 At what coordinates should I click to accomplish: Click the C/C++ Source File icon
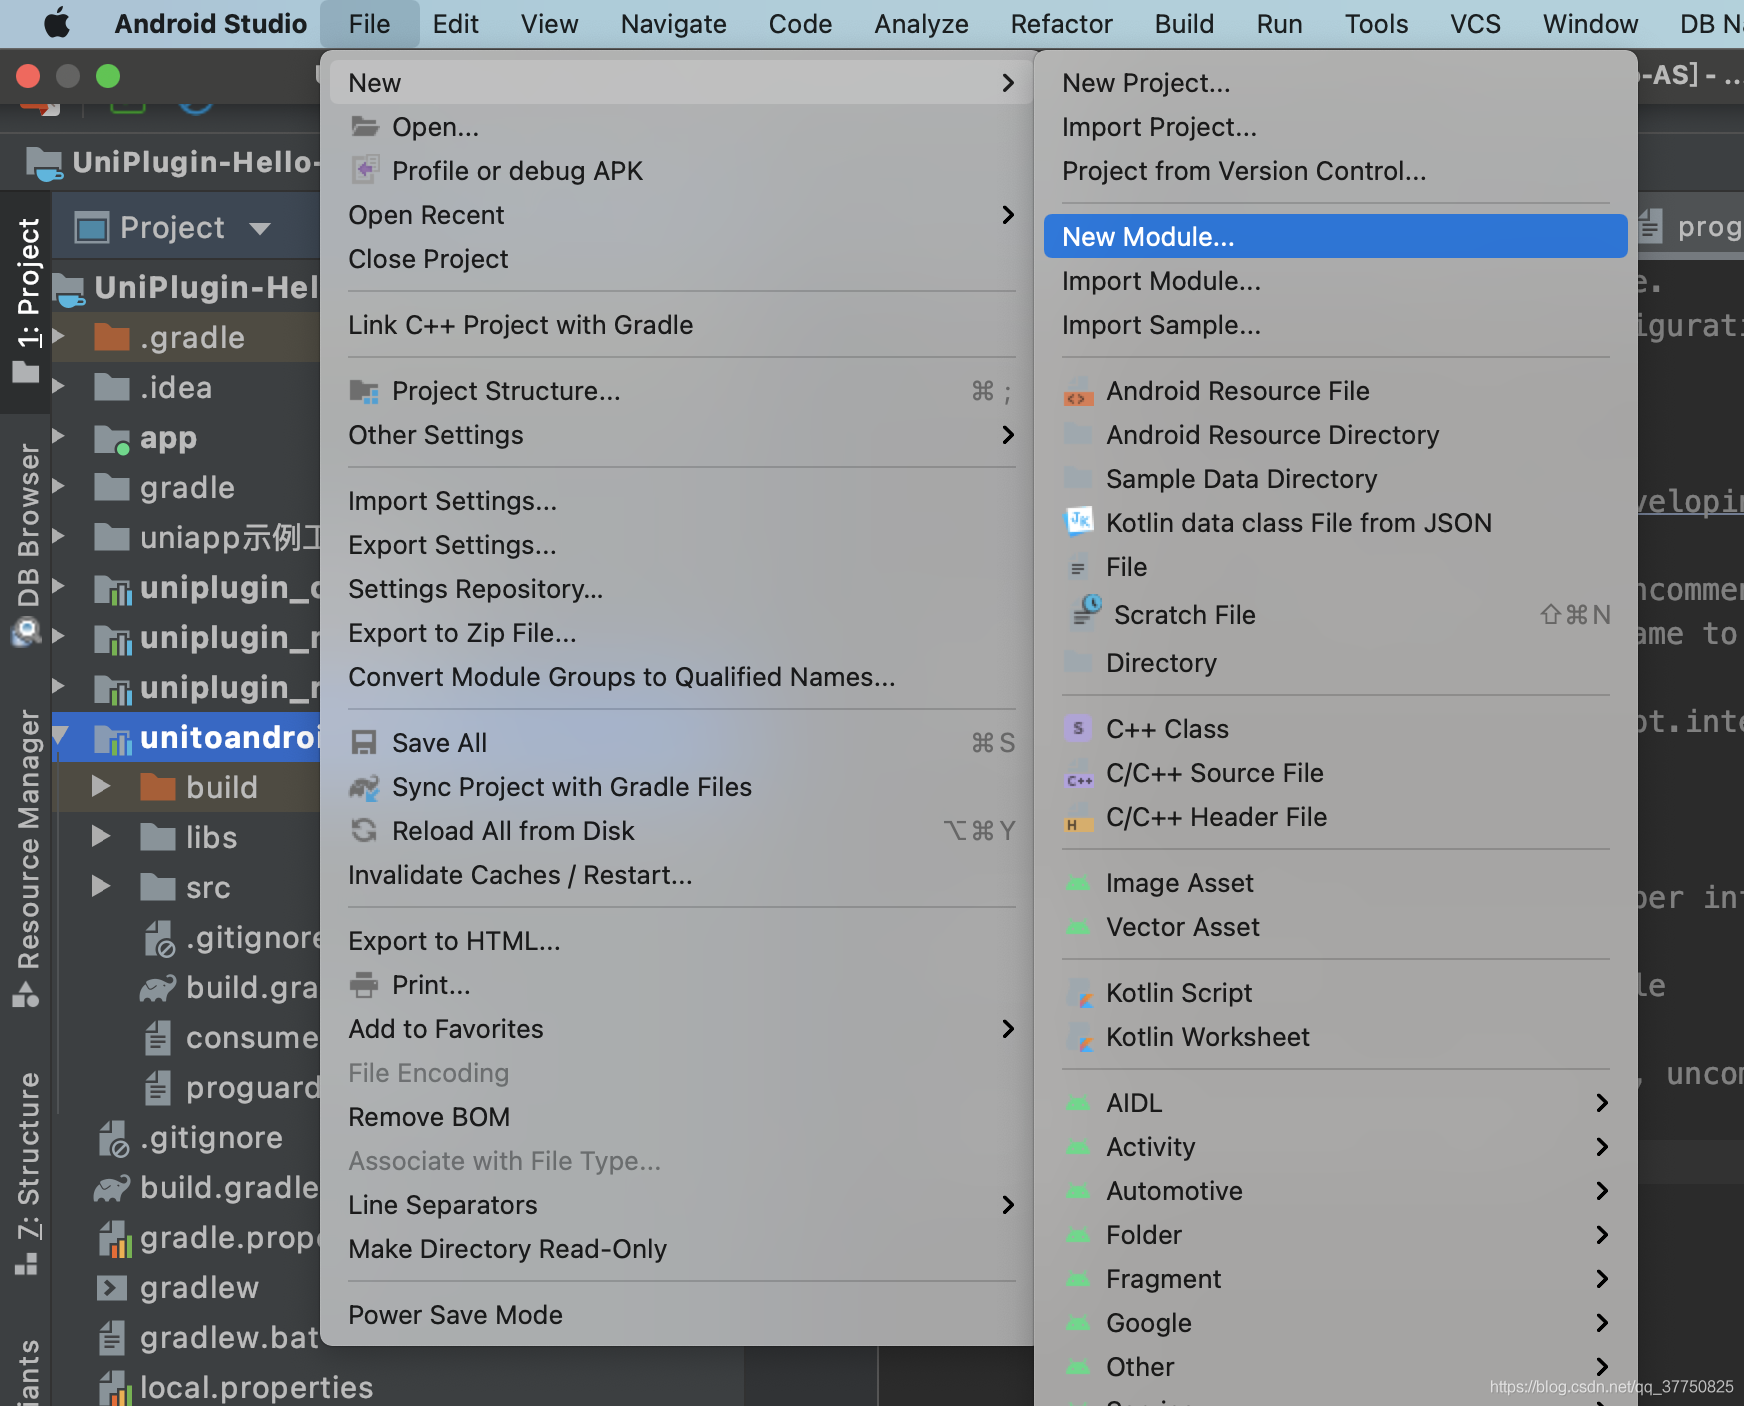pyautogui.click(x=1078, y=775)
